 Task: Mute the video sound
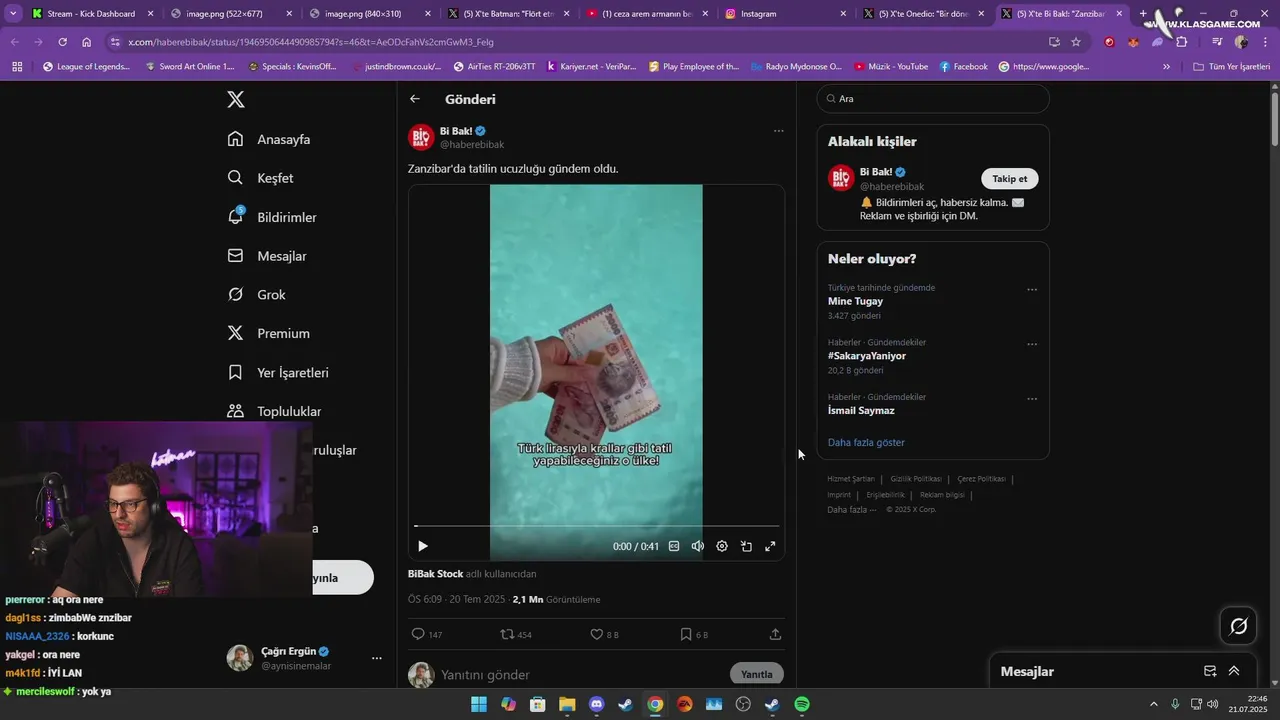(x=698, y=546)
